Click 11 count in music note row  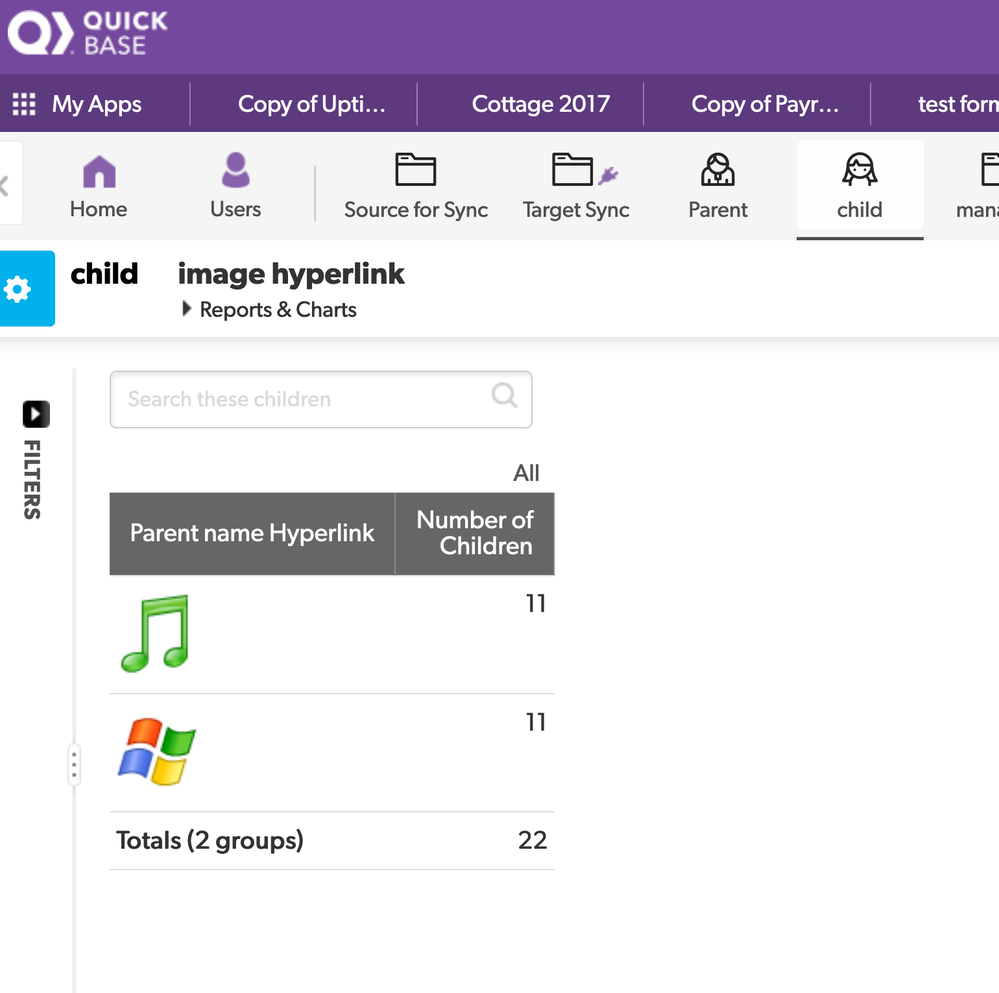[x=536, y=603]
